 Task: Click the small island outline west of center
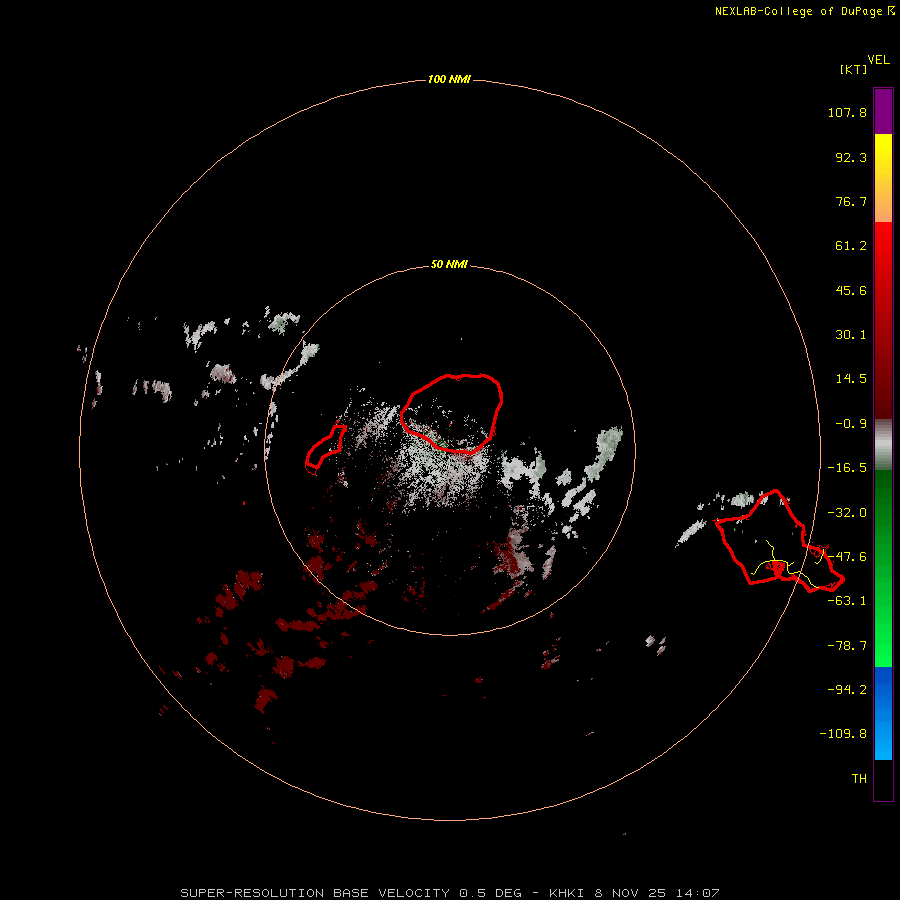pos(325,449)
